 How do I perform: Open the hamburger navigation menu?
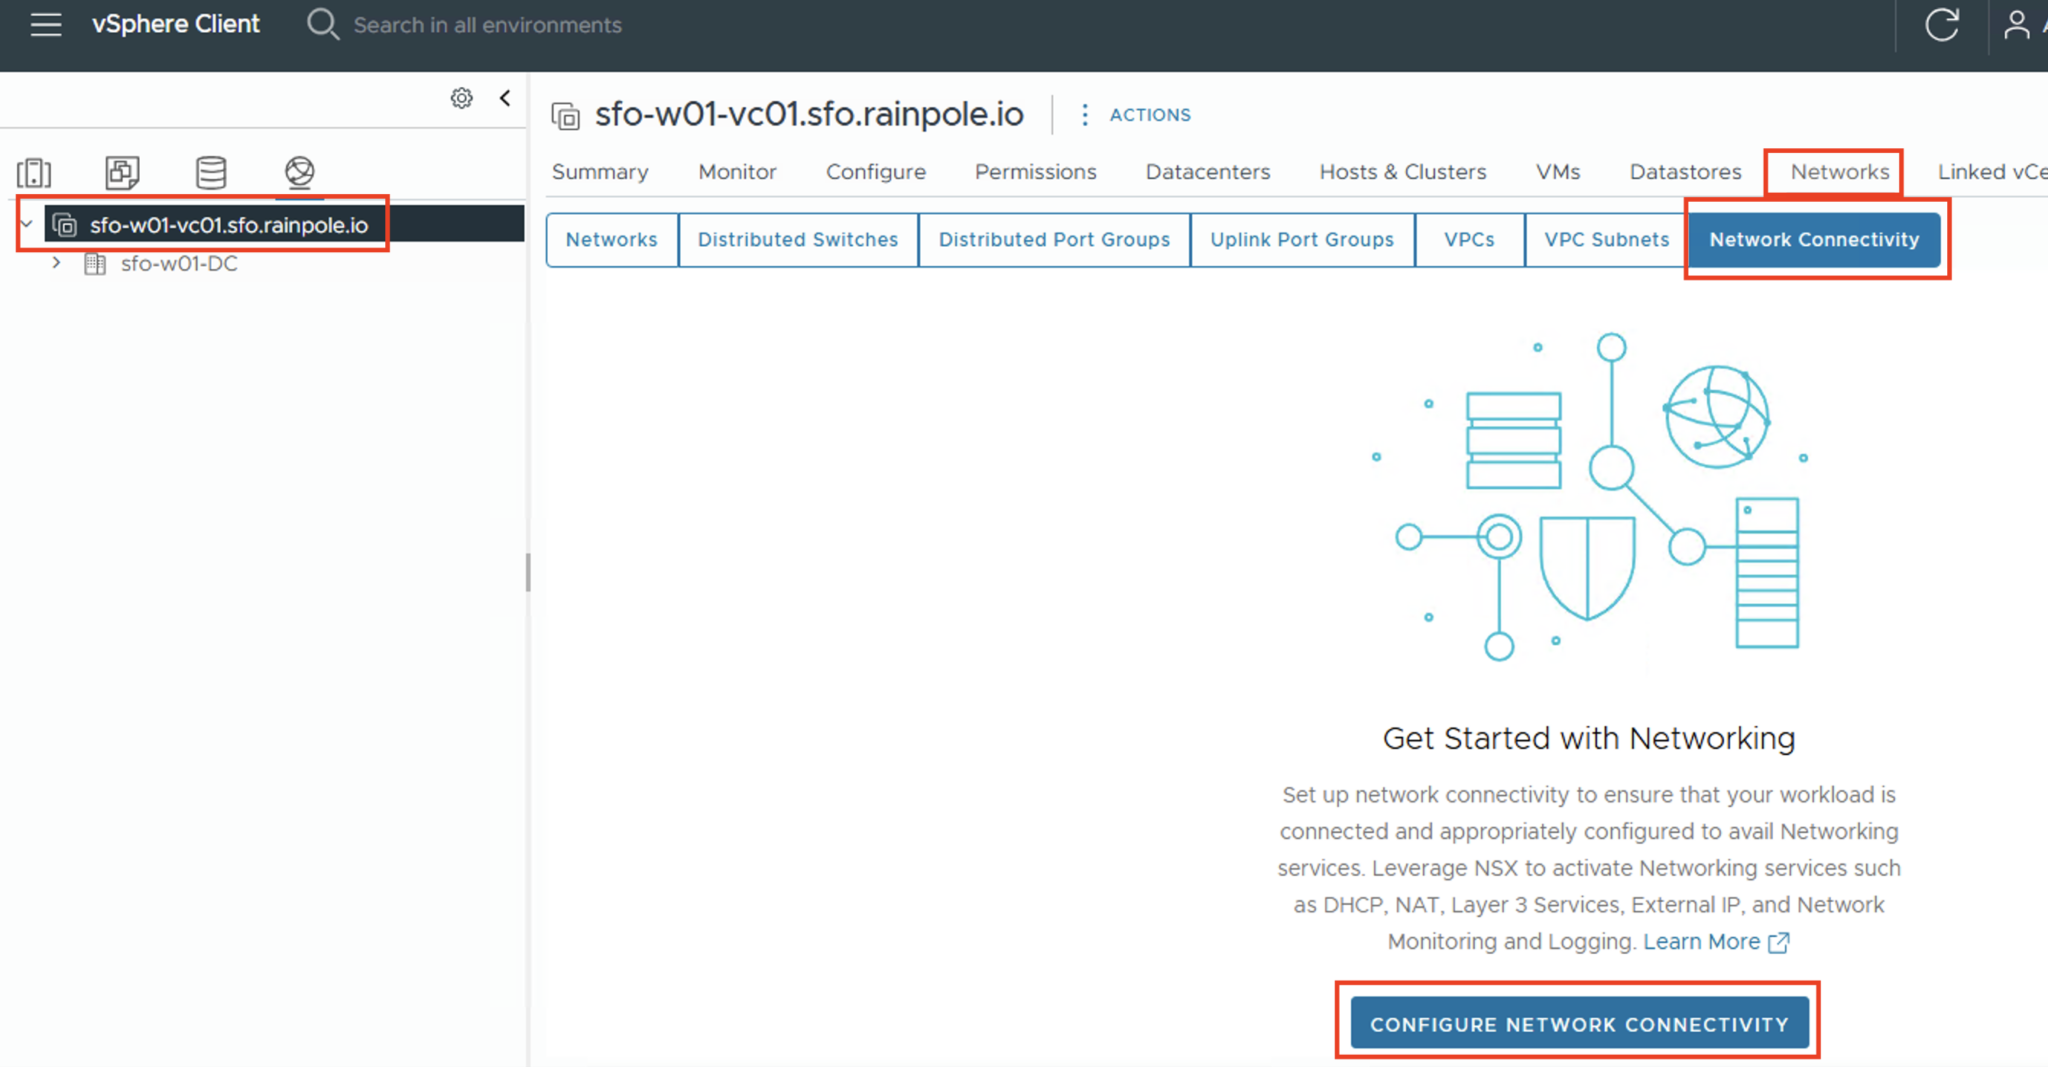coord(45,25)
